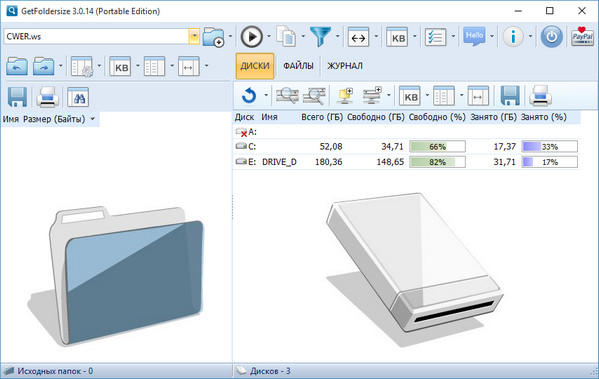Click the PayPal donate icon
The width and height of the screenshot is (599, 379).
tap(582, 37)
